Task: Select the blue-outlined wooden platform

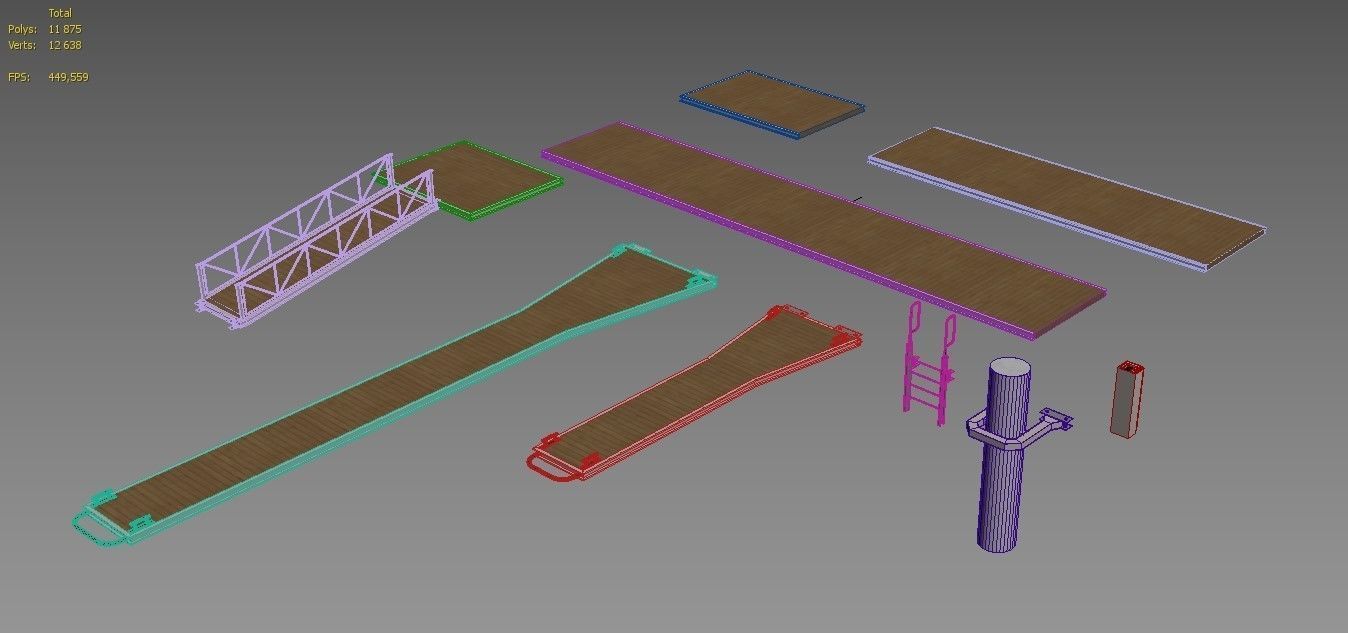Action: pyautogui.click(x=772, y=103)
